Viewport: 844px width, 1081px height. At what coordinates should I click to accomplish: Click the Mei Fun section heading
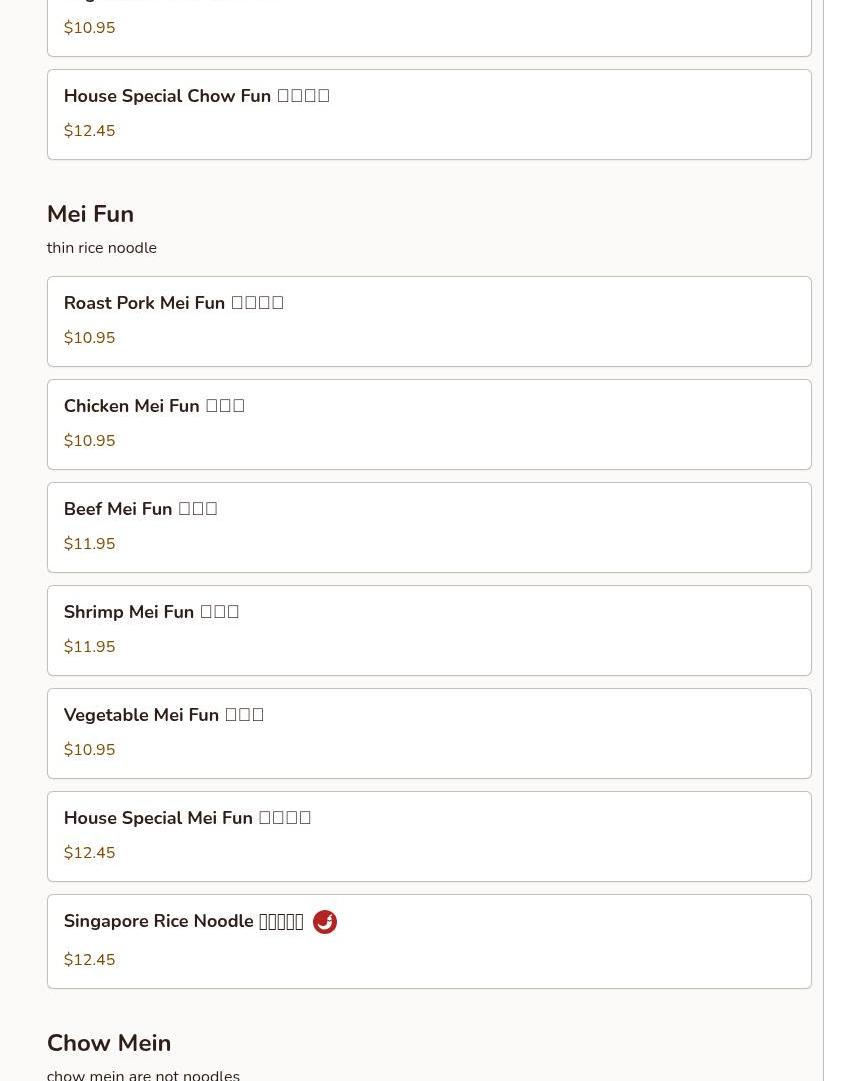(90, 214)
